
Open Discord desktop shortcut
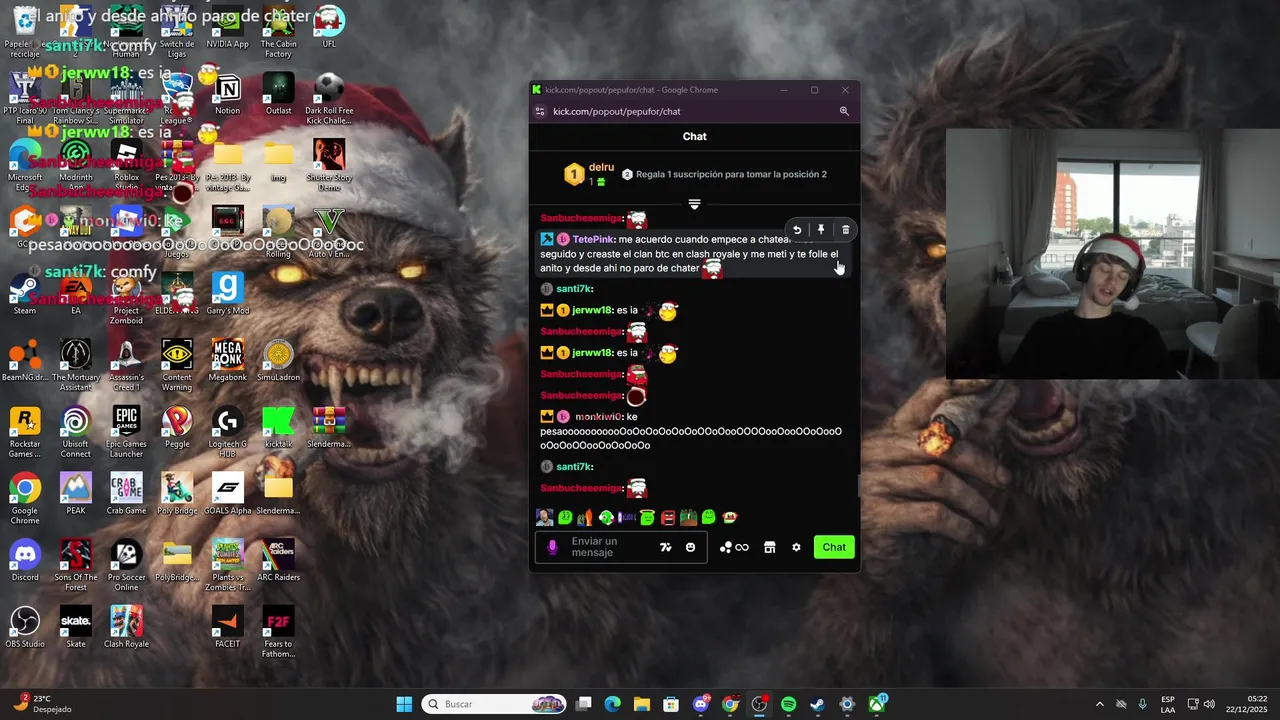(x=25, y=560)
